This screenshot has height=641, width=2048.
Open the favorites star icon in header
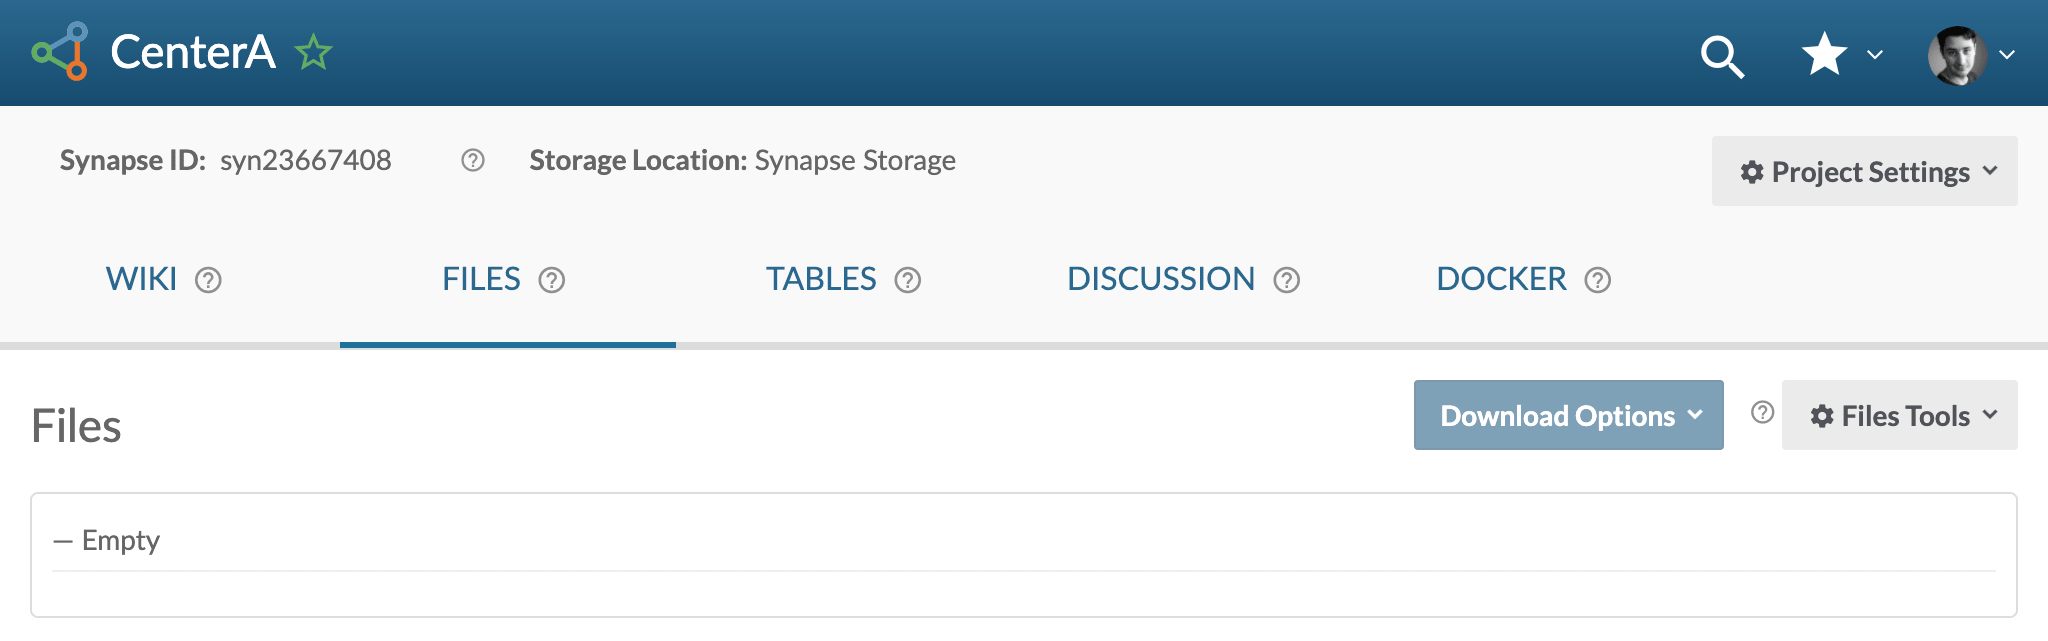coord(1824,54)
